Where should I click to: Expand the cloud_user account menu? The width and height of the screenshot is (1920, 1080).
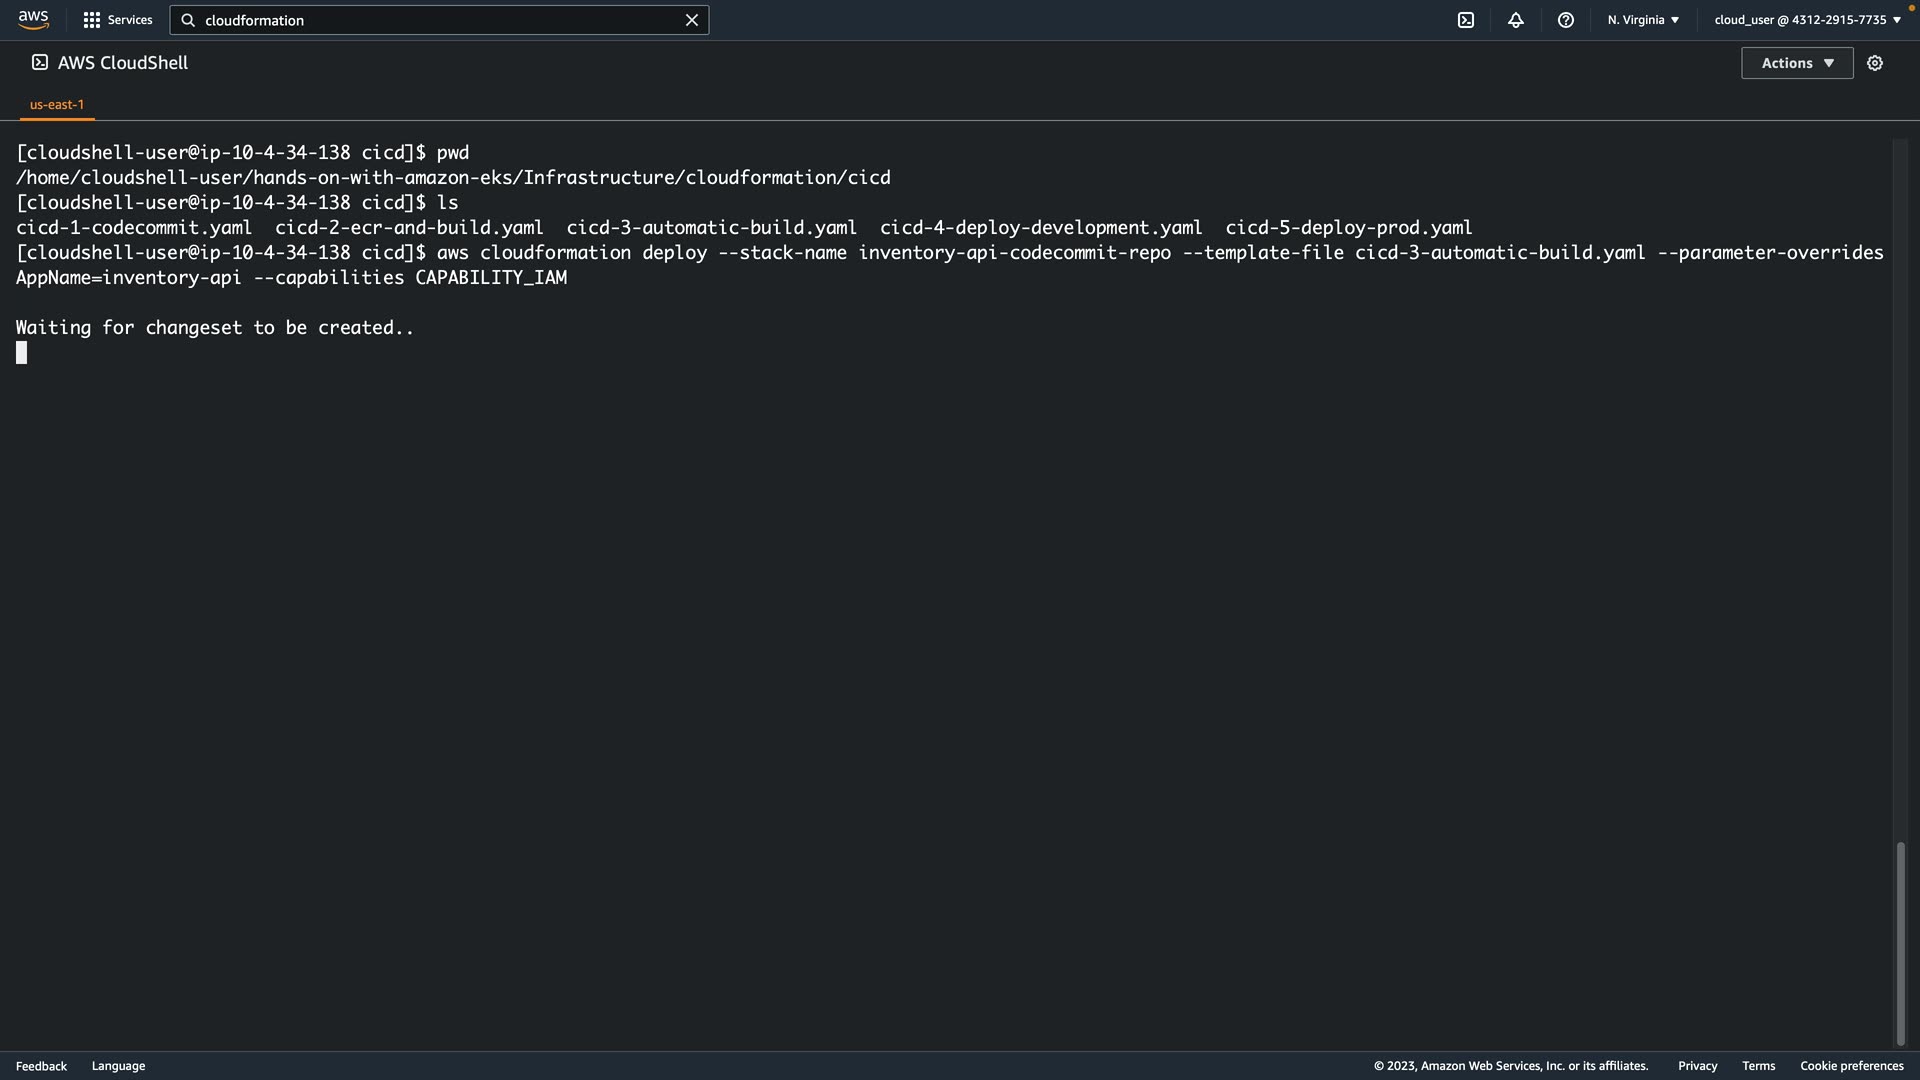(1807, 20)
